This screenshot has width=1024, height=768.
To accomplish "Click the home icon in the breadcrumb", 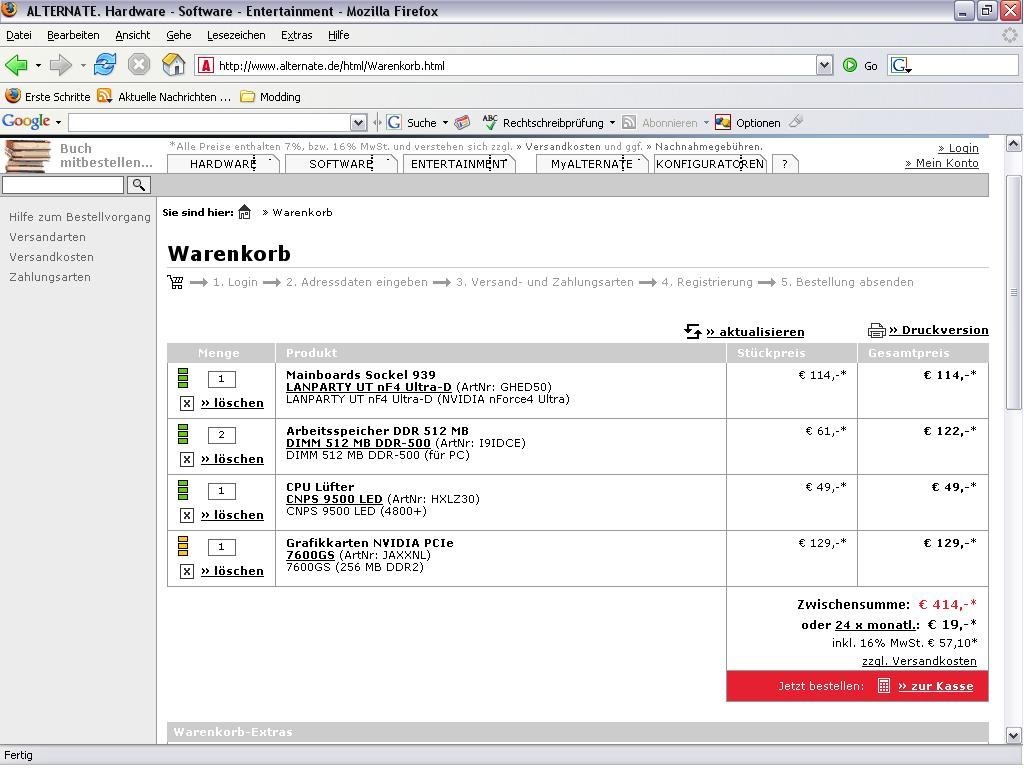I will coord(244,212).
